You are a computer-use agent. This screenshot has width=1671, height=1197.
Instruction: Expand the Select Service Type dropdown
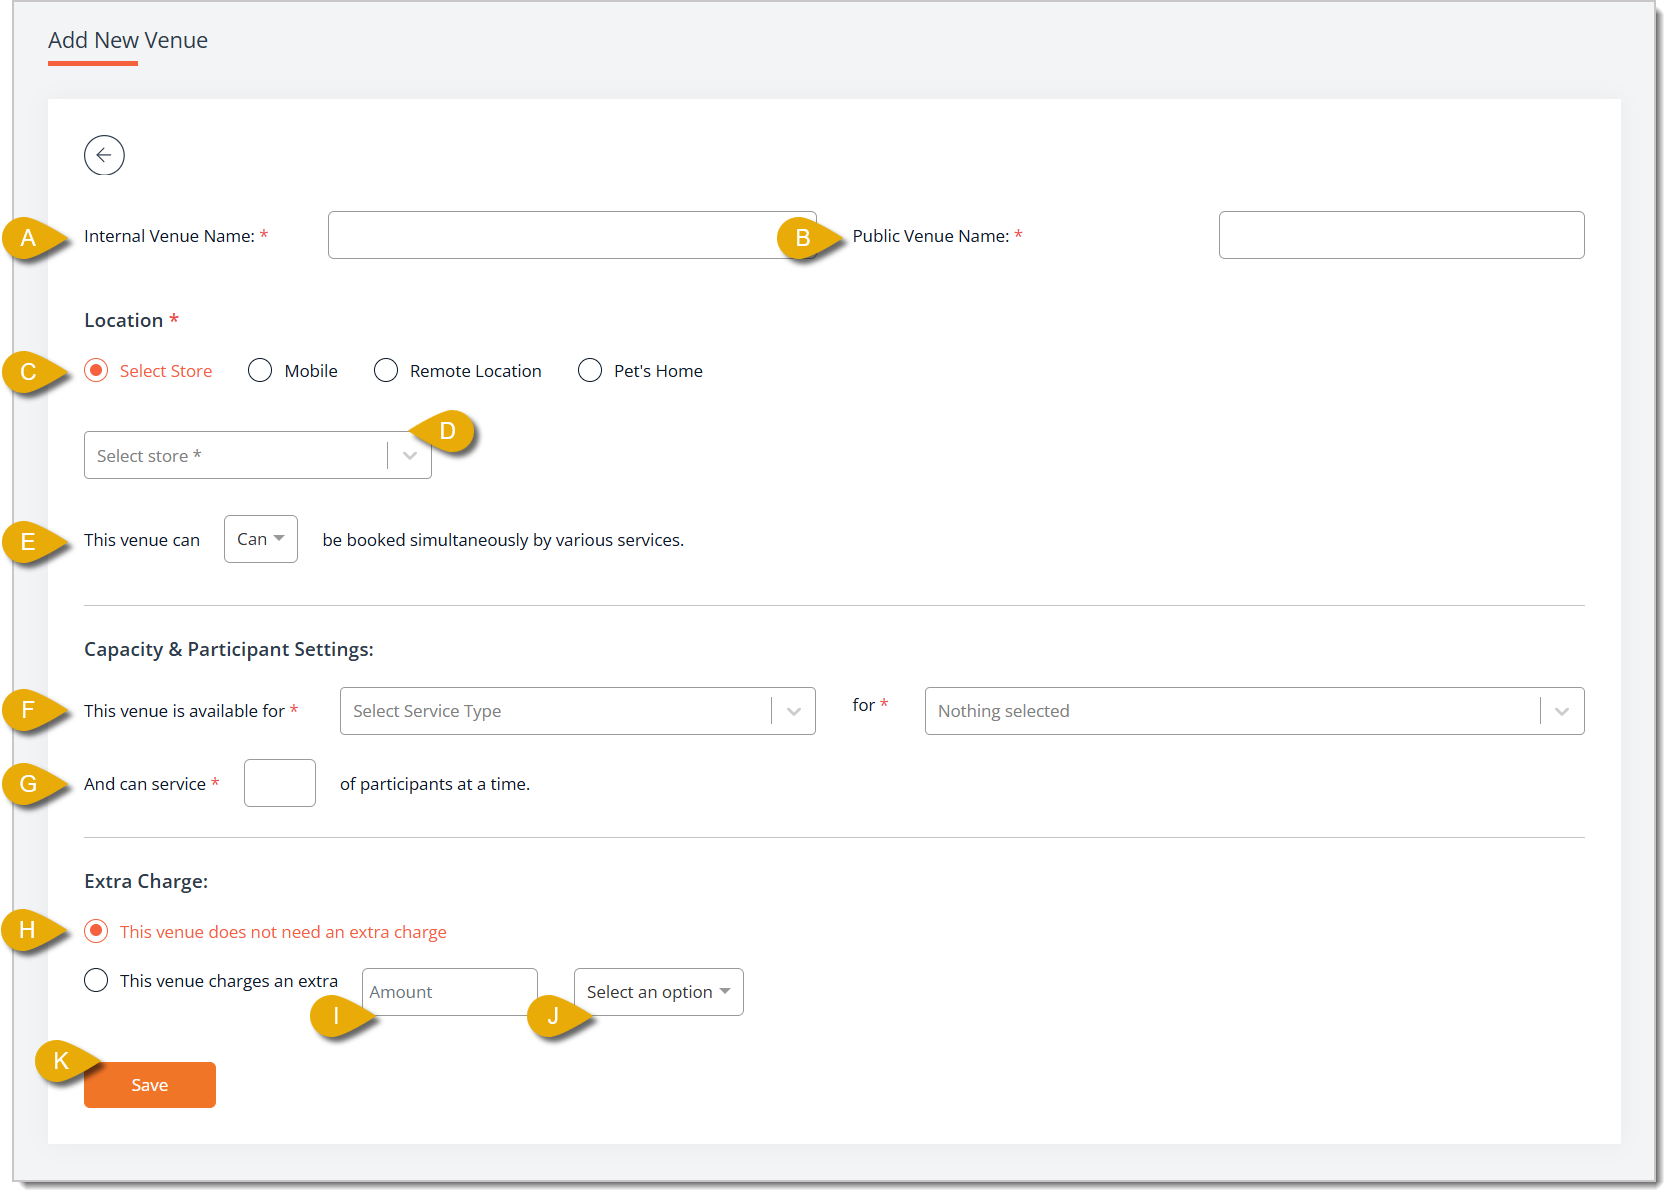pyautogui.click(x=578, y=711)
